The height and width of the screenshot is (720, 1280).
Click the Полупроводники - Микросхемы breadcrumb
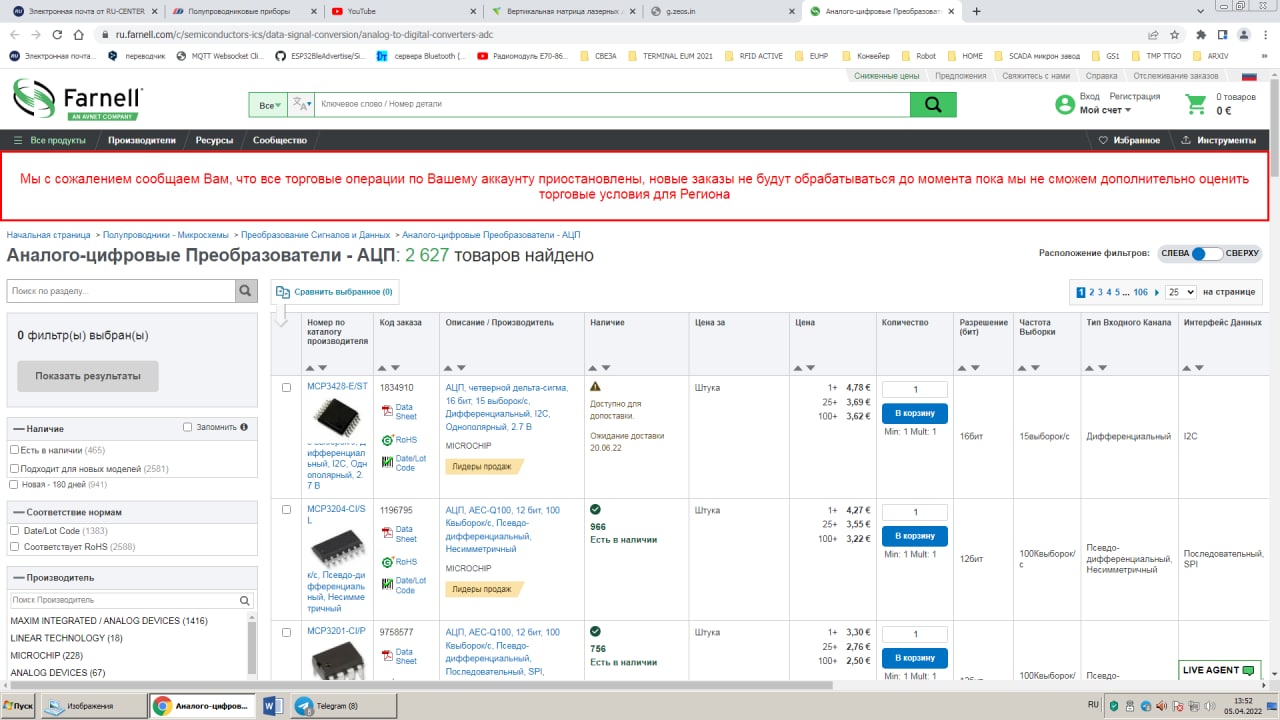[166, 235]
